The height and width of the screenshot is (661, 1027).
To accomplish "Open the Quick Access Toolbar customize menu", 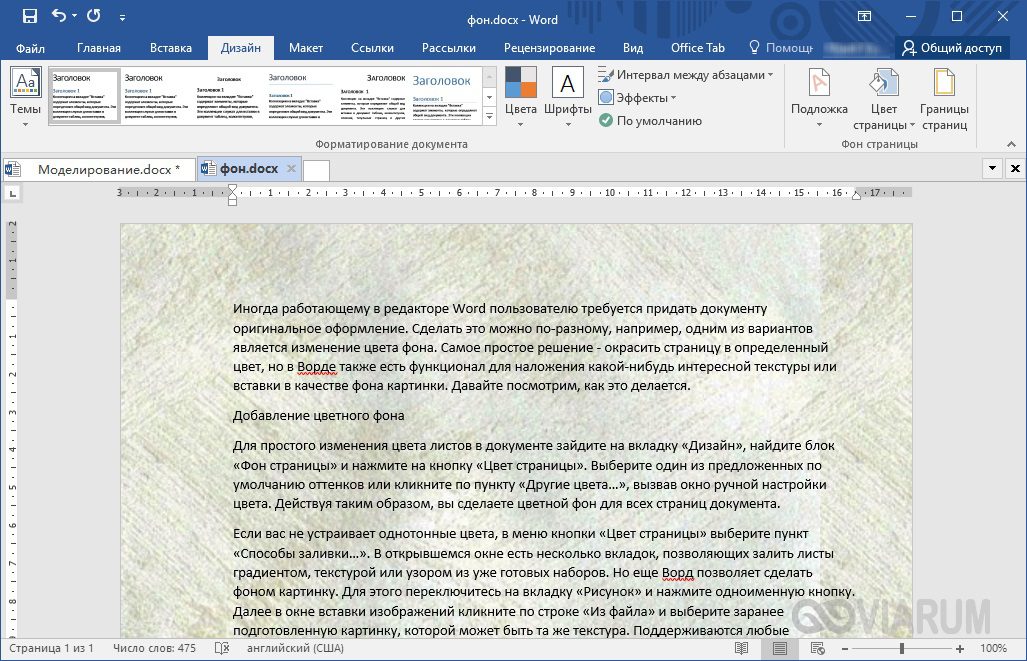I will point(122,17).
